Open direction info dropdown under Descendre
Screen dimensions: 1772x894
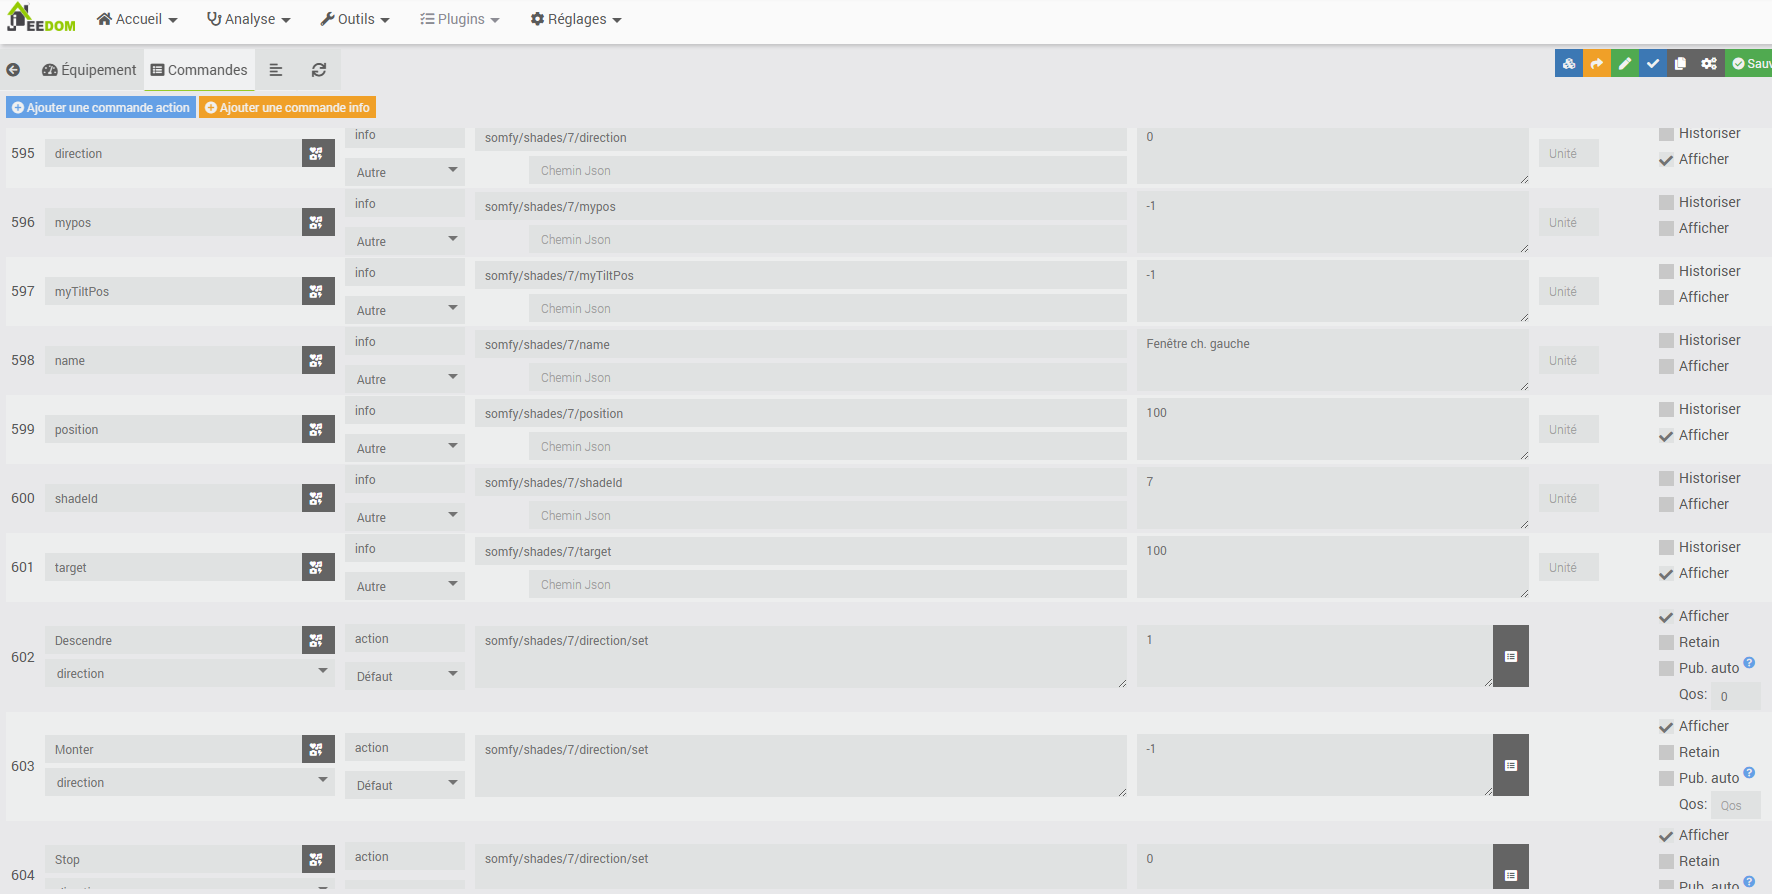190,673
